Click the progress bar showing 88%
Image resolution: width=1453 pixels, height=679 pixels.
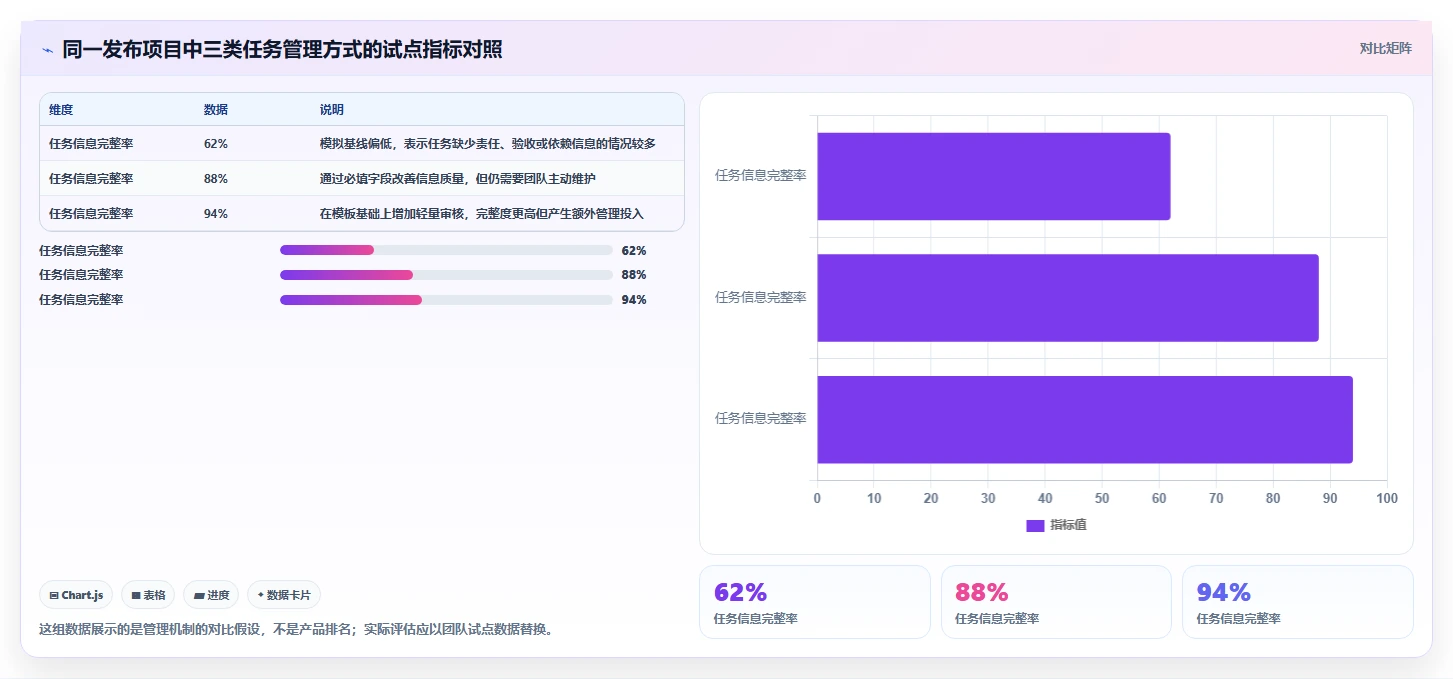pyautogui.click(x=446, y=275)
